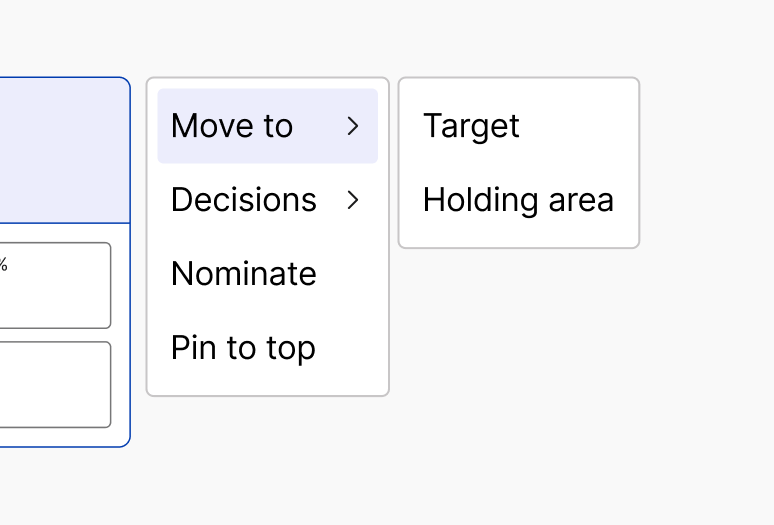Expand the Decisions submenu item
Viewport: 774px width, 525px height.
268,200
